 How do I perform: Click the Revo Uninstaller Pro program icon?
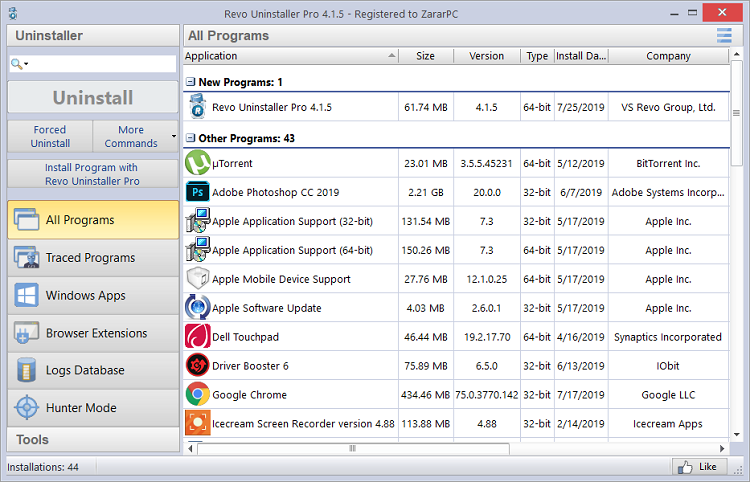(197, 106)
